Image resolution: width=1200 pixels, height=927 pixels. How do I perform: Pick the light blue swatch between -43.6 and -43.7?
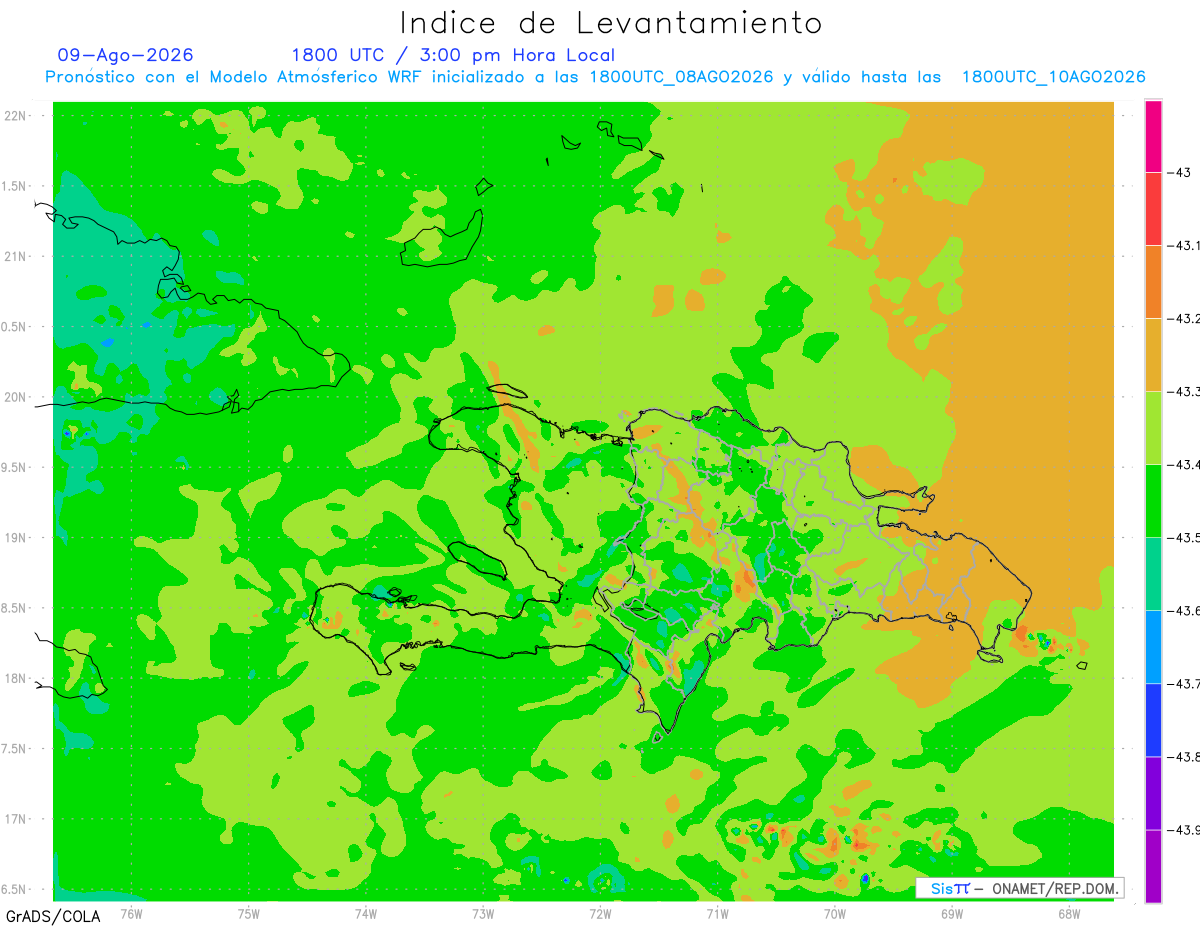point(1153,647)
